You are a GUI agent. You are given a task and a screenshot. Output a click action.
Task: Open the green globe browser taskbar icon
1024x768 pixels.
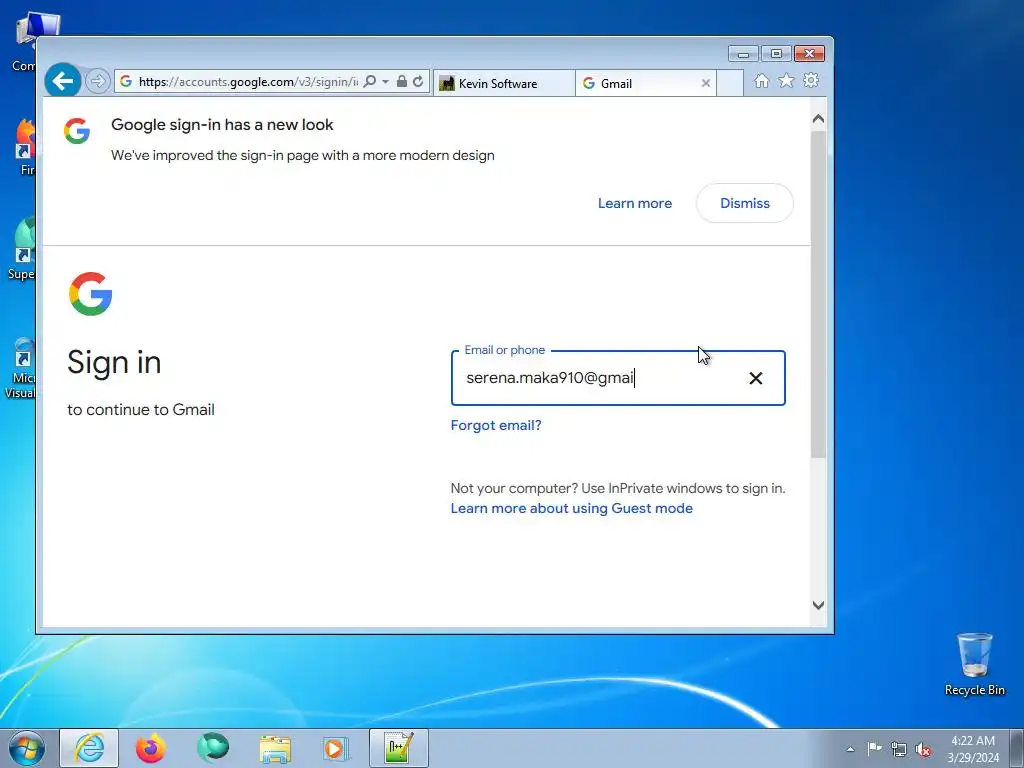tap(213, 748)
